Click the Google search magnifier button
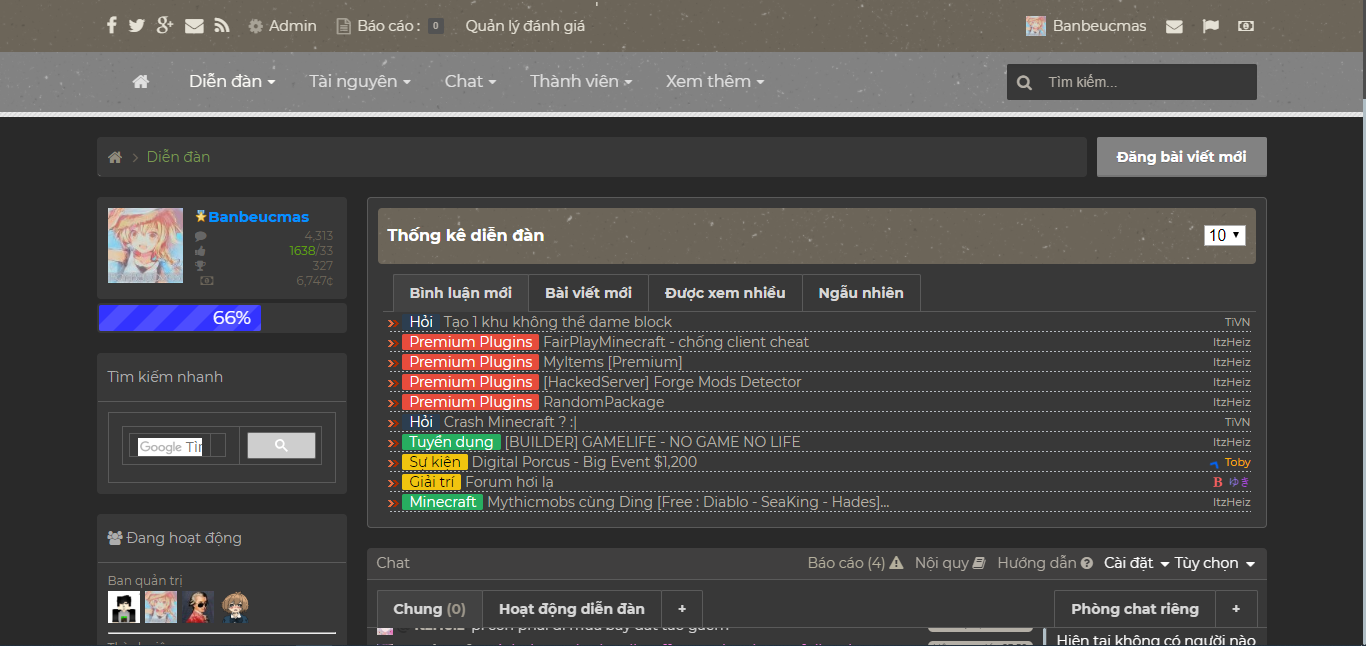This screenshot has height=646, width=1366. pyautogui.click(x=281, y=446)
